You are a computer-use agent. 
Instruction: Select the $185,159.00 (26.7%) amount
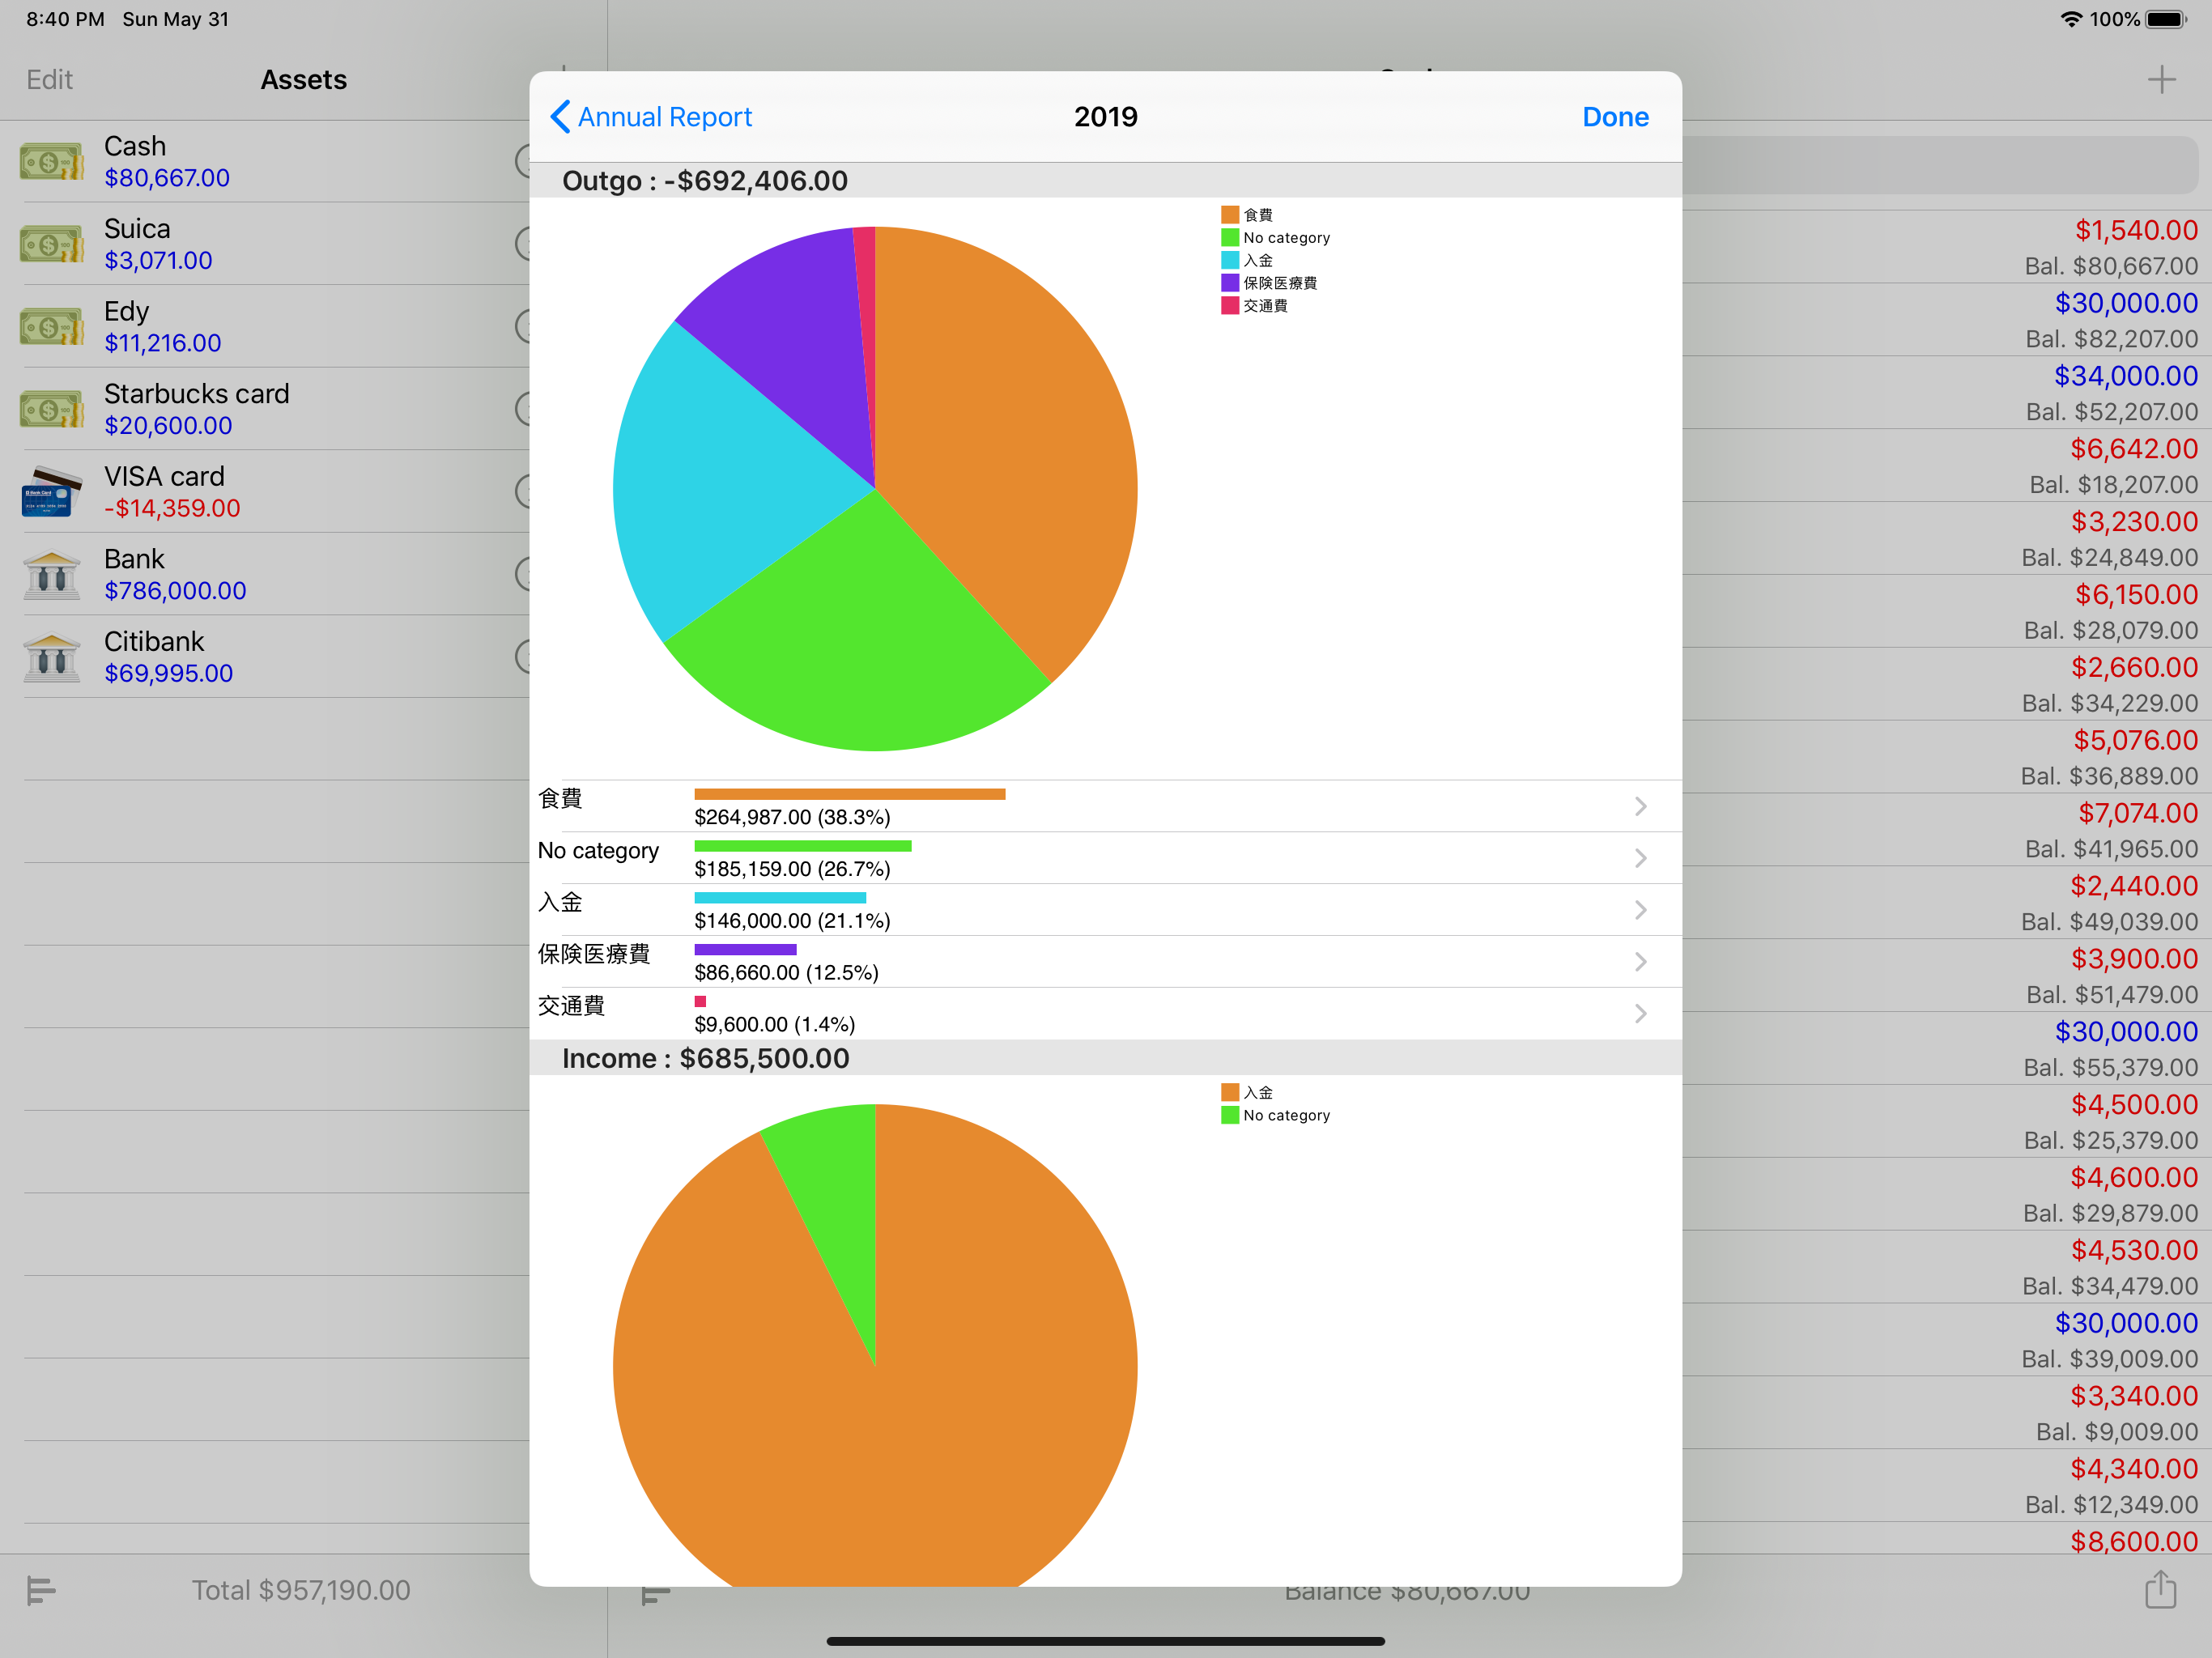(x=792, y=869)
